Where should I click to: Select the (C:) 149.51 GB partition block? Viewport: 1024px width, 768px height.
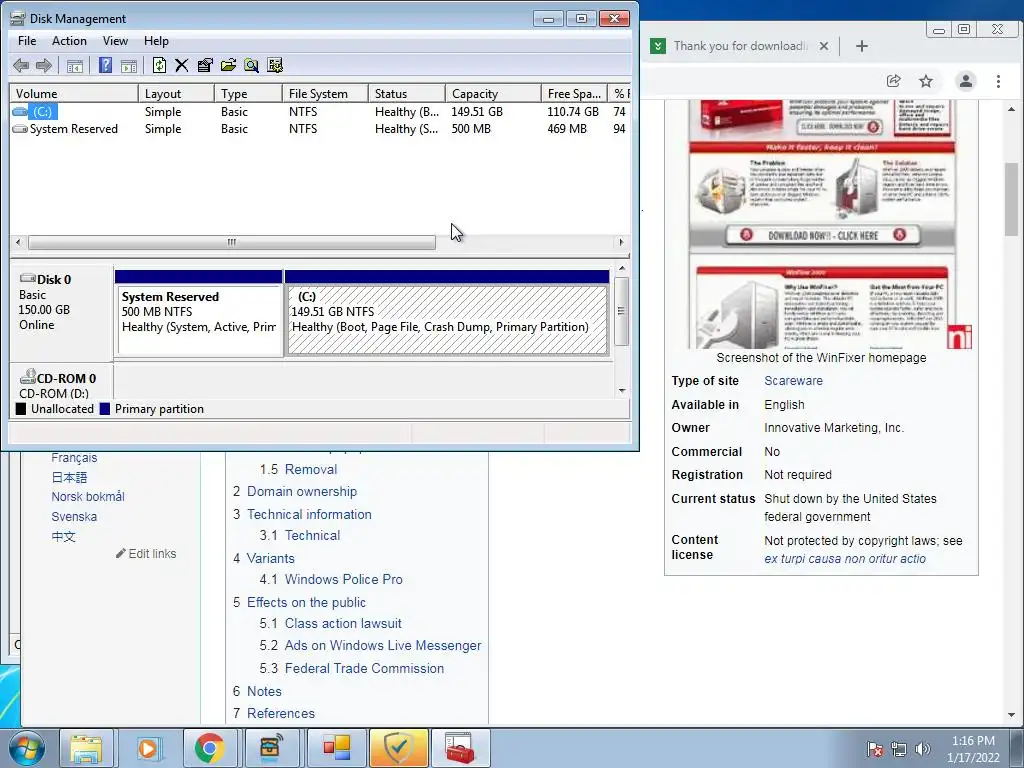(x=447, y=313)
